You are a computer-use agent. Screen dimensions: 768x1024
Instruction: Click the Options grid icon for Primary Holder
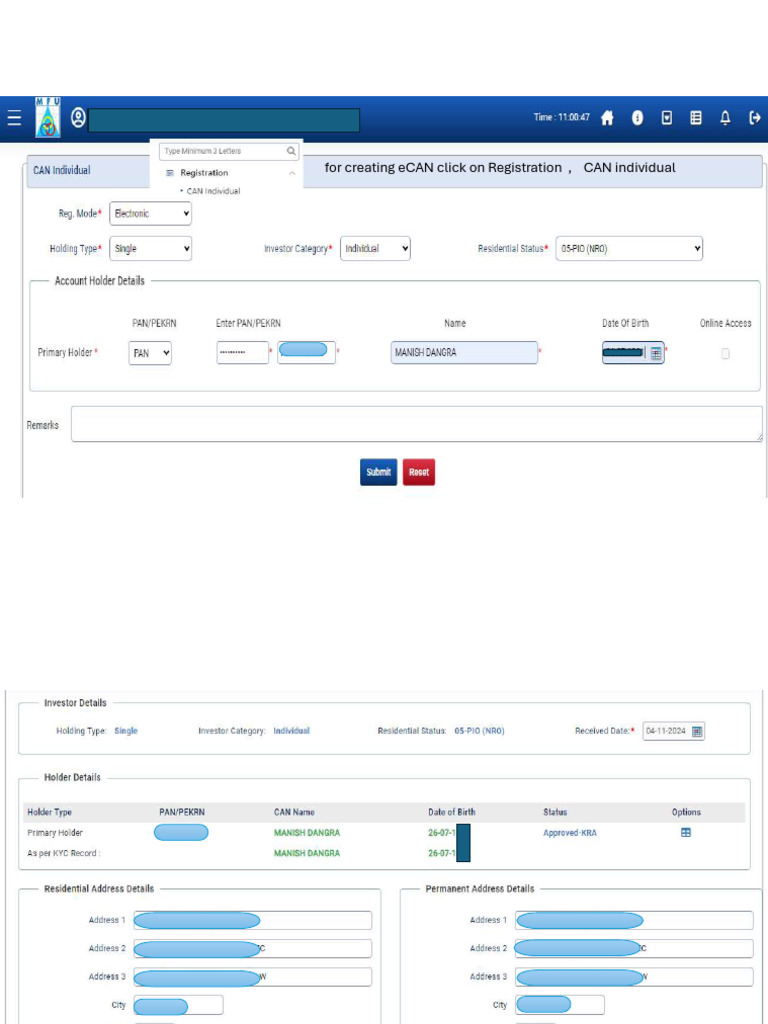point(686,833)
